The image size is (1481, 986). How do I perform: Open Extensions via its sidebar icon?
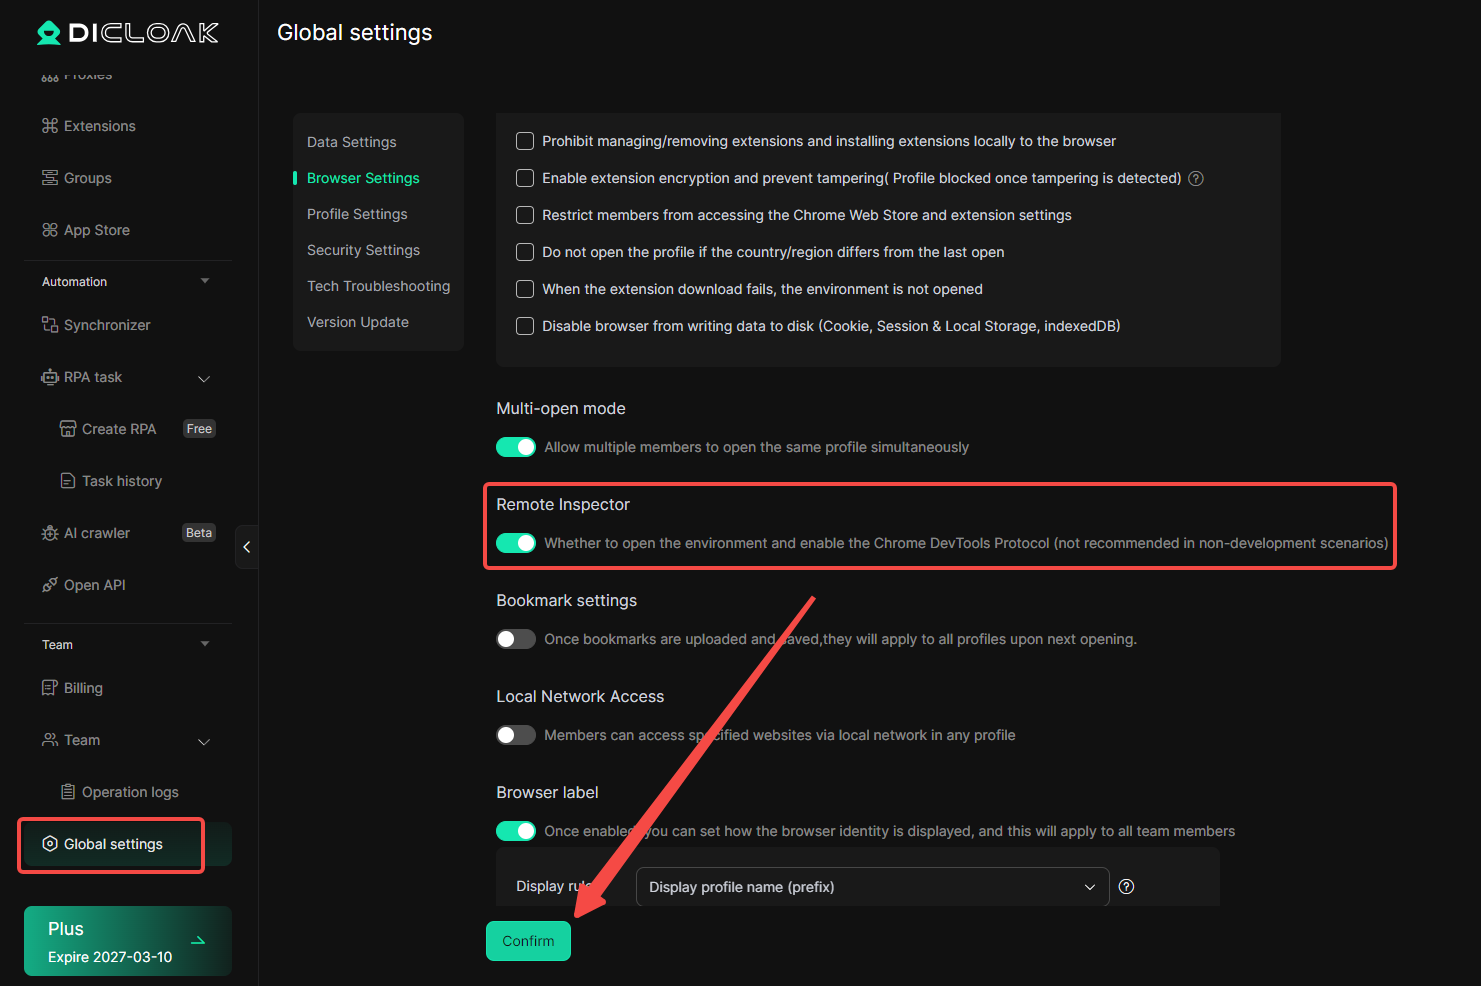tap(50, 126)
